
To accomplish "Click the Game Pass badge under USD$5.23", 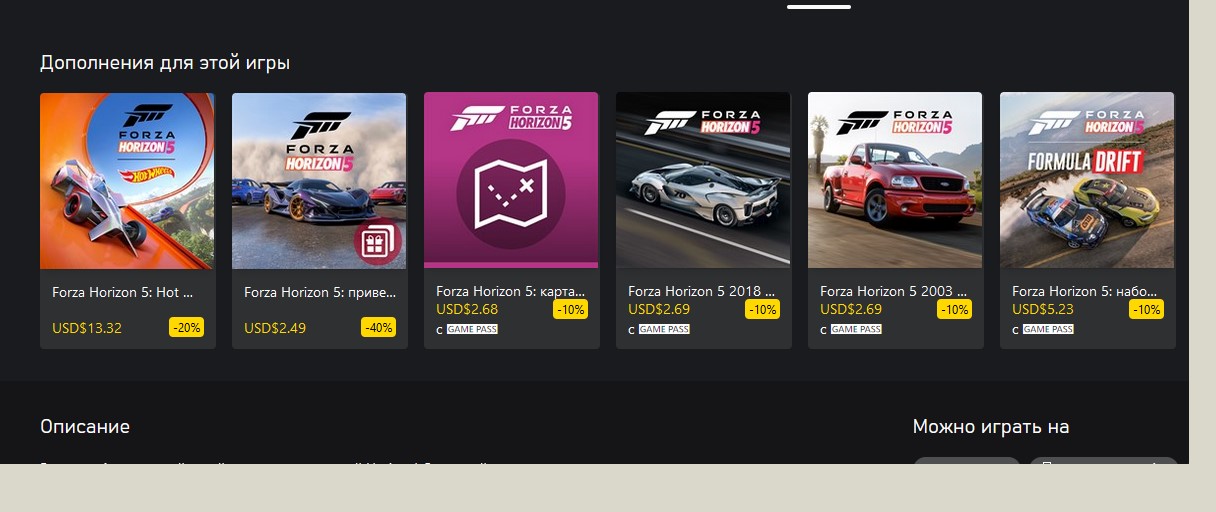I will coord(1048,329).
